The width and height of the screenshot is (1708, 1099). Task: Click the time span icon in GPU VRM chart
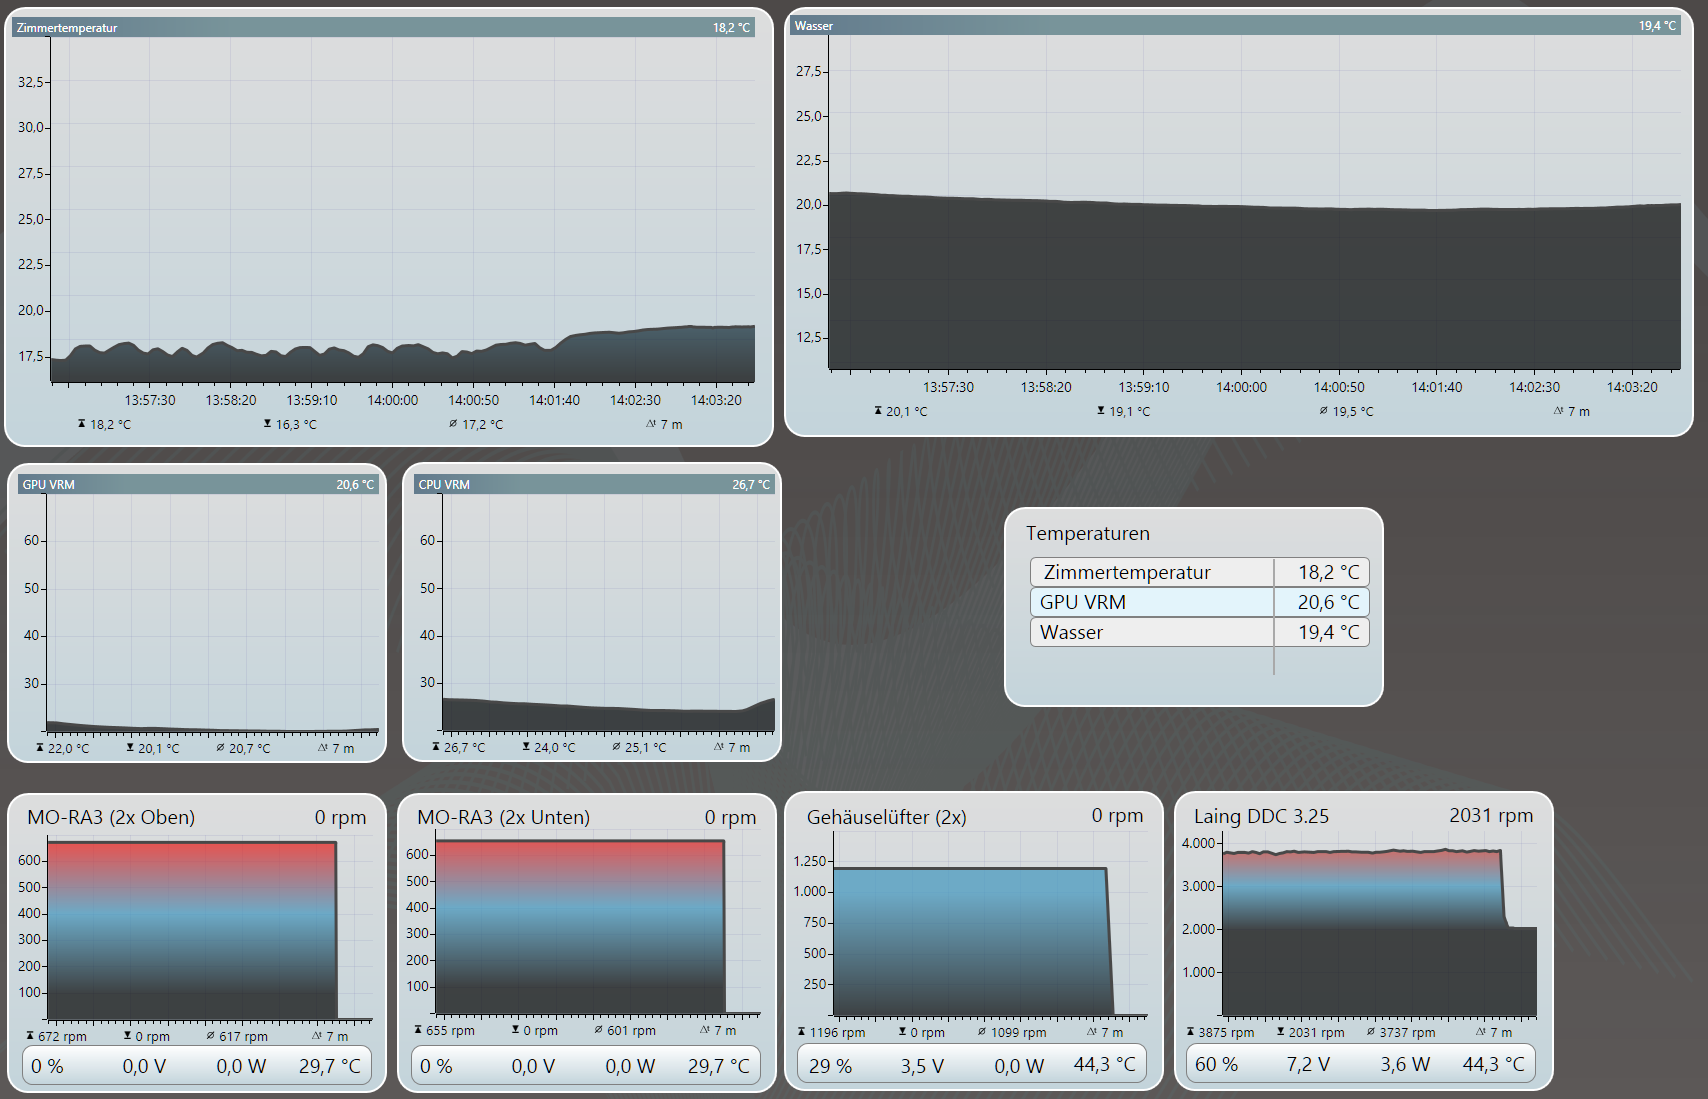tap(323, 748)
